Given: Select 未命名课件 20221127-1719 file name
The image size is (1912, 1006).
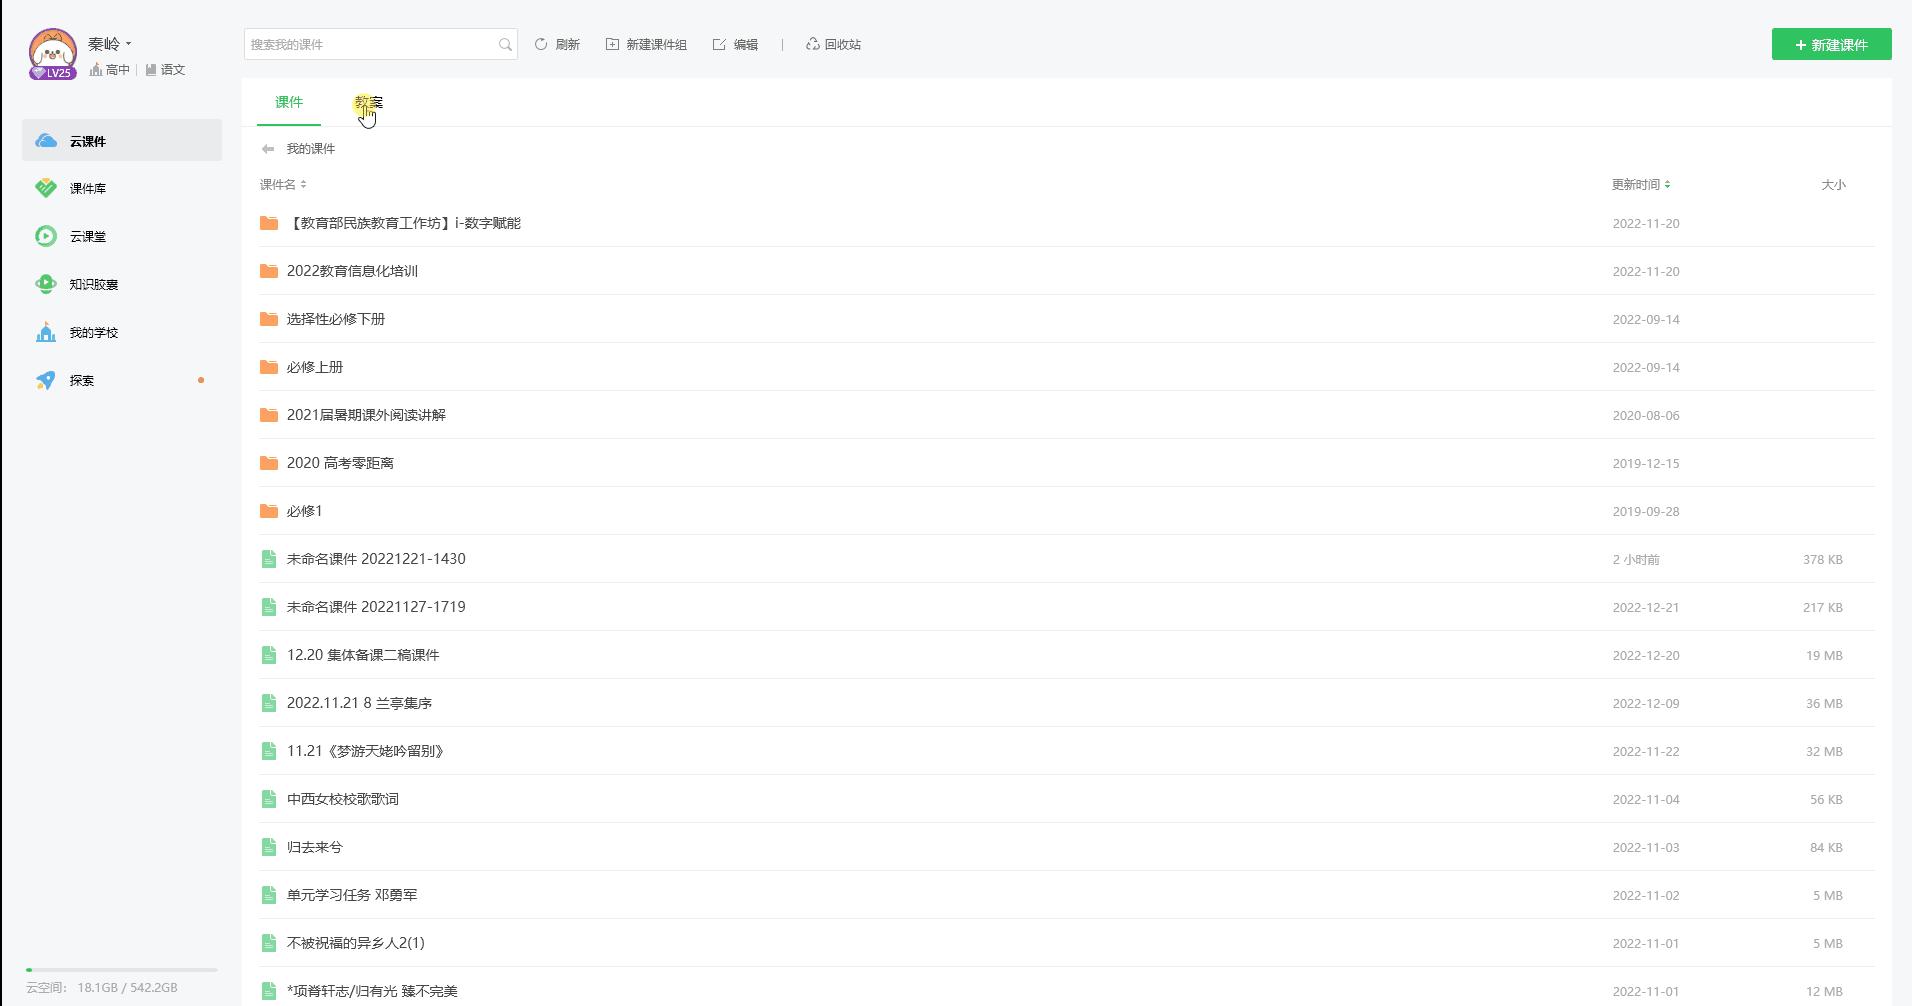Looking at the screenshot, I should [x=376, y=607].
